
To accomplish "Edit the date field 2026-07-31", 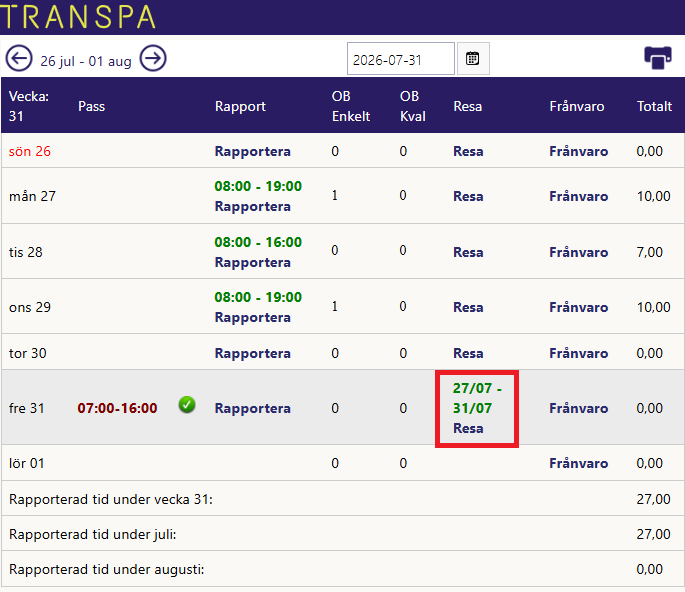I will tap(401, 59).
